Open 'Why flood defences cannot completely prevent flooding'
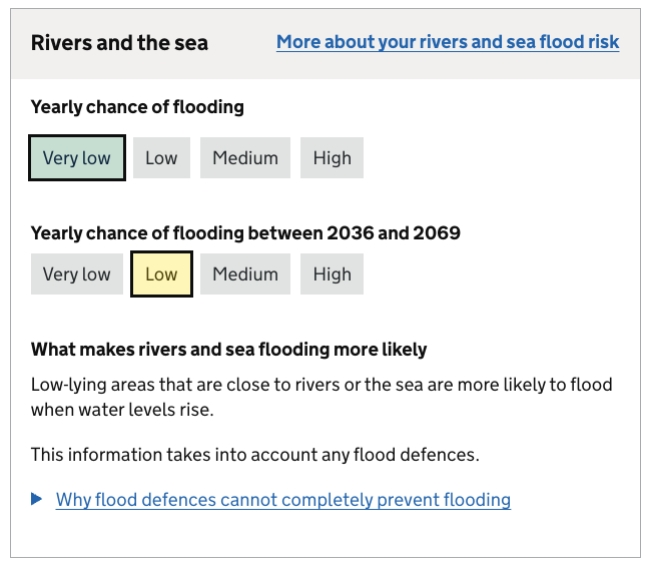This screenshot has width=650, height=566. (283, 499)
